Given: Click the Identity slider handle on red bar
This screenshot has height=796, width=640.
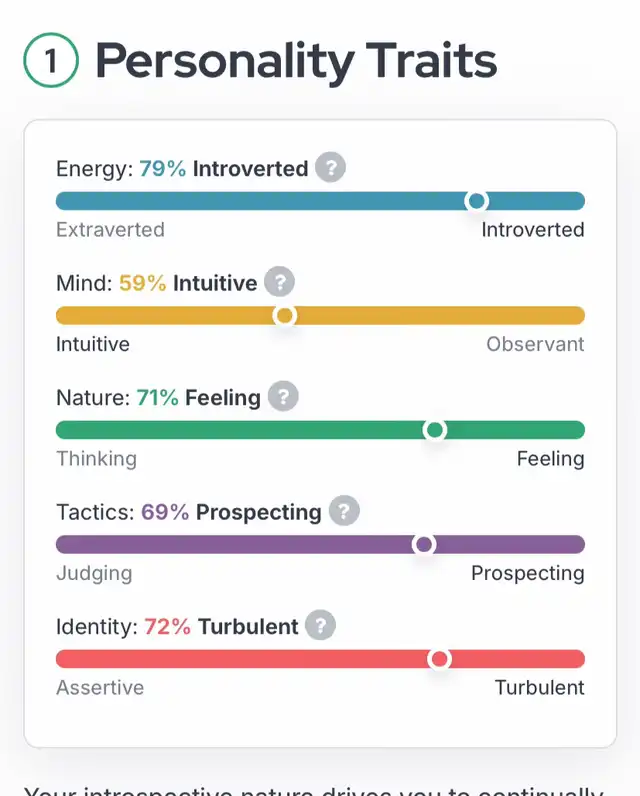Looking at the screenshot, I should [x=439, y=659].
